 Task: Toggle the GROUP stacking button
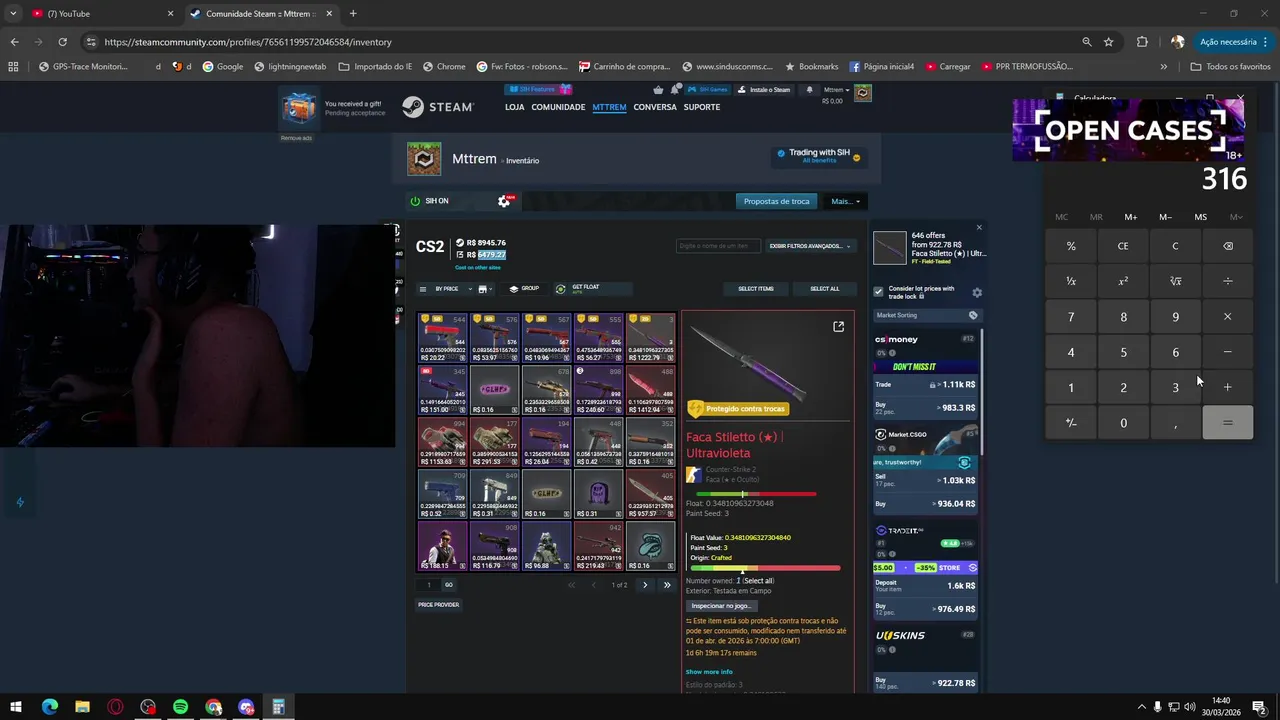[x=524, y=289]
